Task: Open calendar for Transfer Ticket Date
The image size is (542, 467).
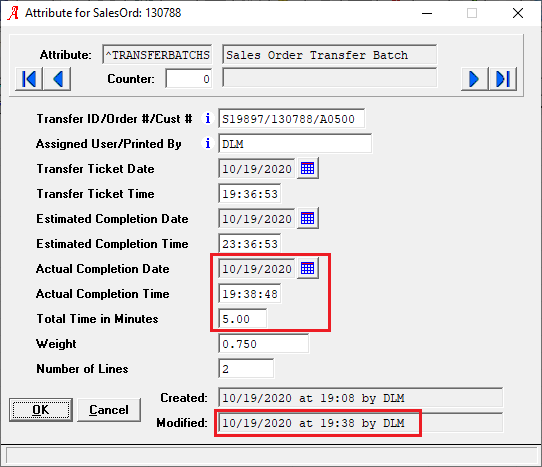Action: point(308,168)
